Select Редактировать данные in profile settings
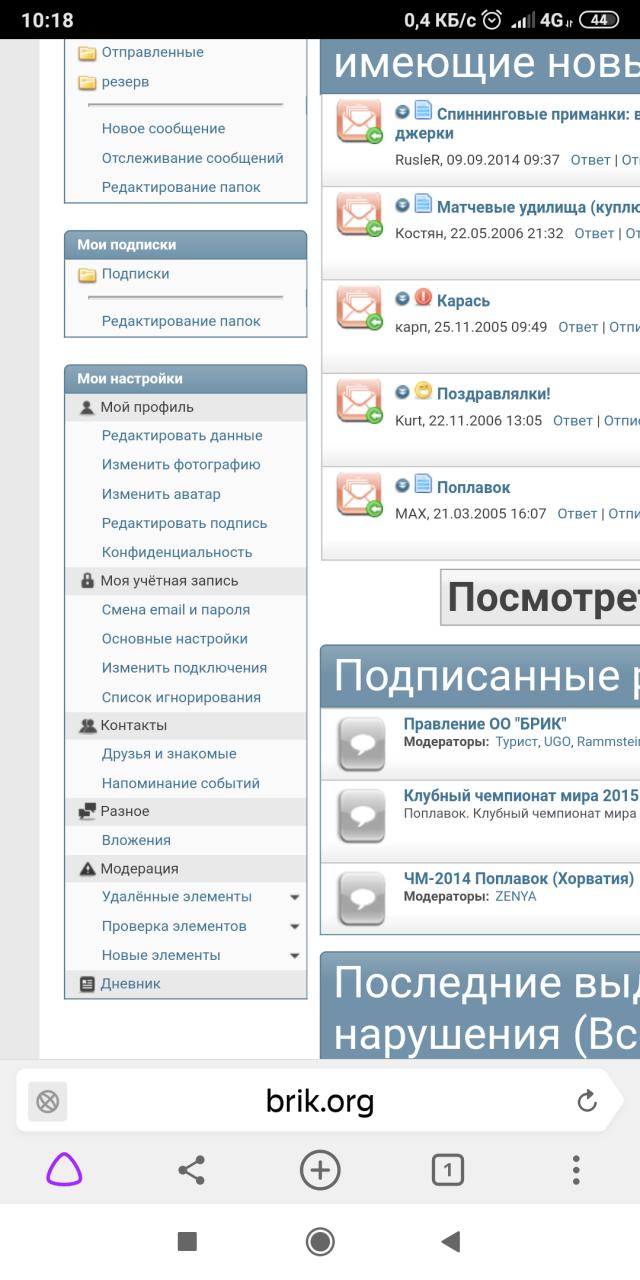 coord(182,436)
